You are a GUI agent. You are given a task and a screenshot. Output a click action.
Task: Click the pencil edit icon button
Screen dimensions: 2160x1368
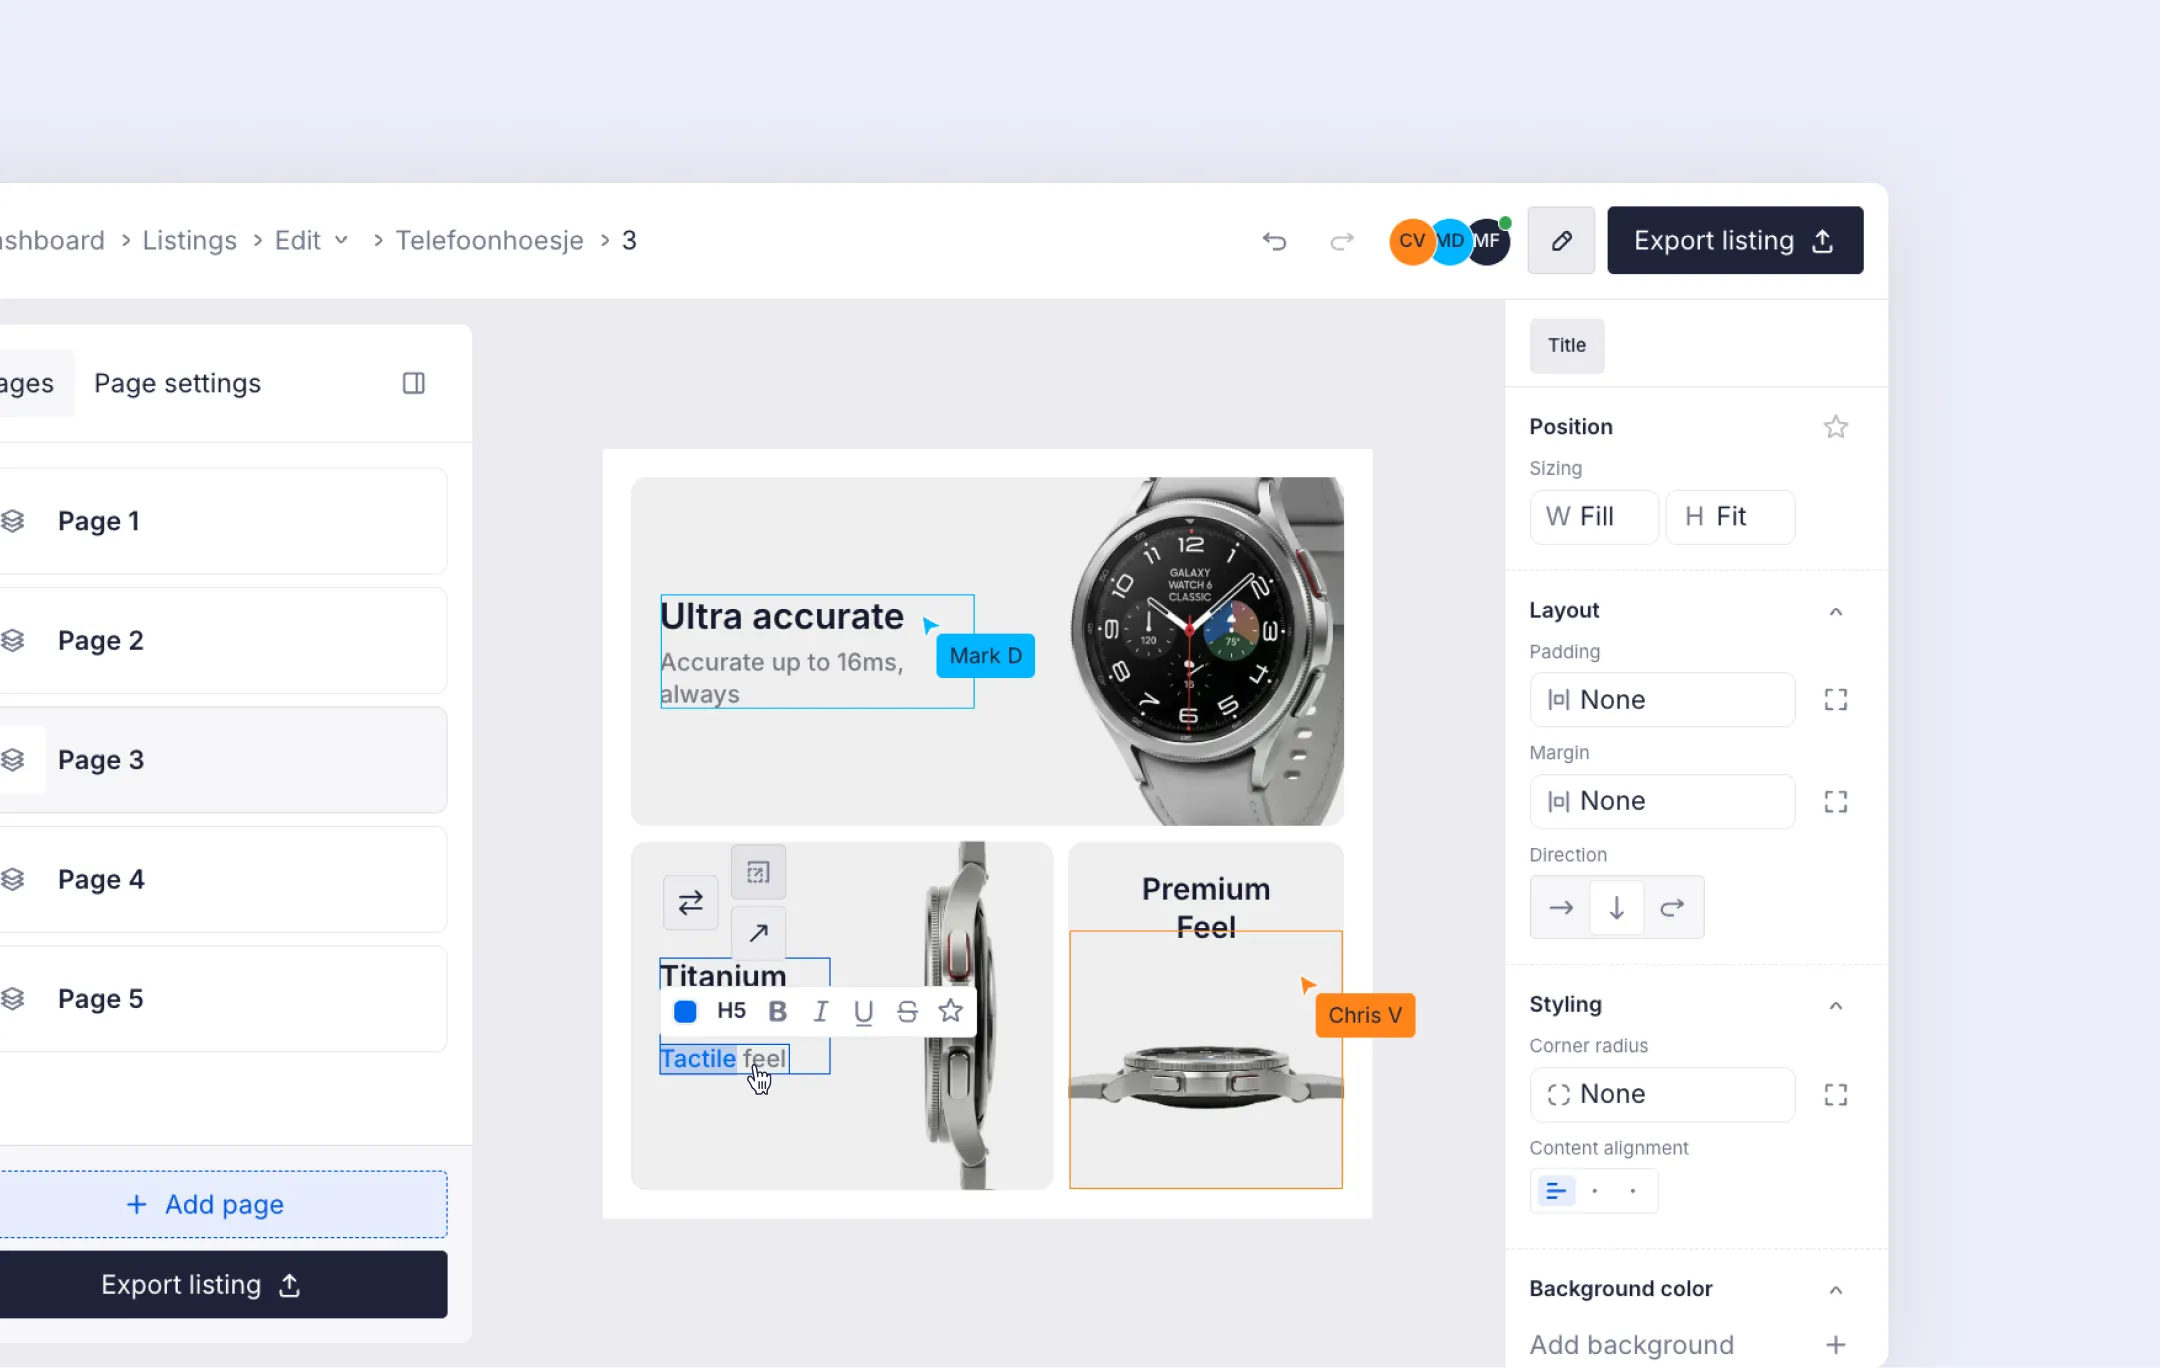point(1561,240)
